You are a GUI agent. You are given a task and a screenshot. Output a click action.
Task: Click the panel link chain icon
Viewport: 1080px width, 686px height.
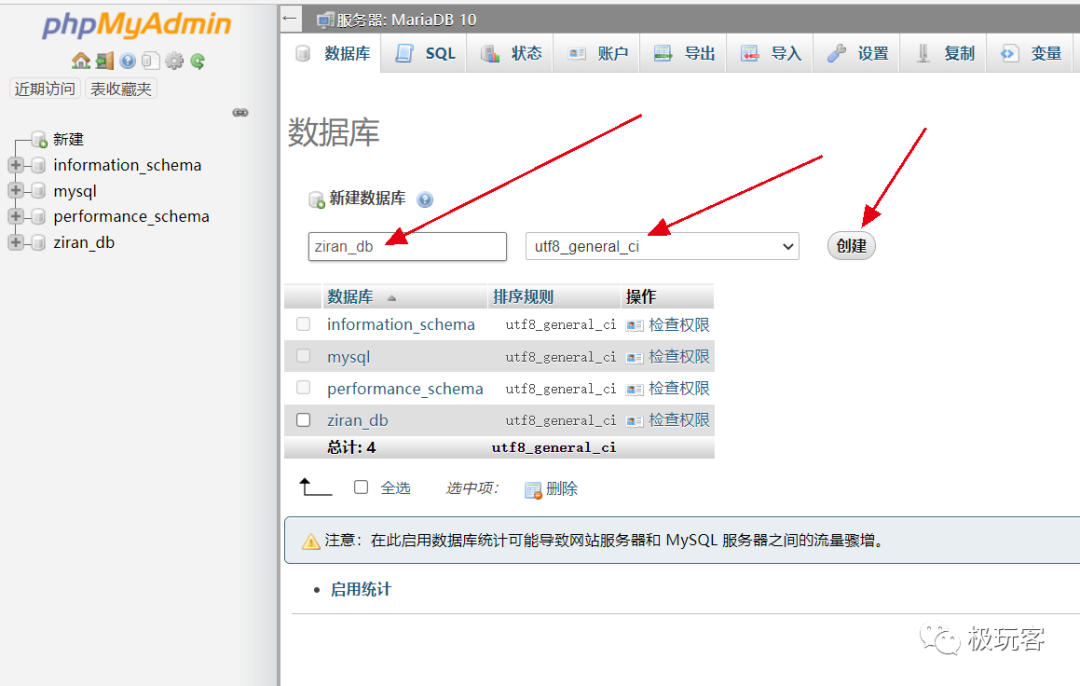point(240,112)
